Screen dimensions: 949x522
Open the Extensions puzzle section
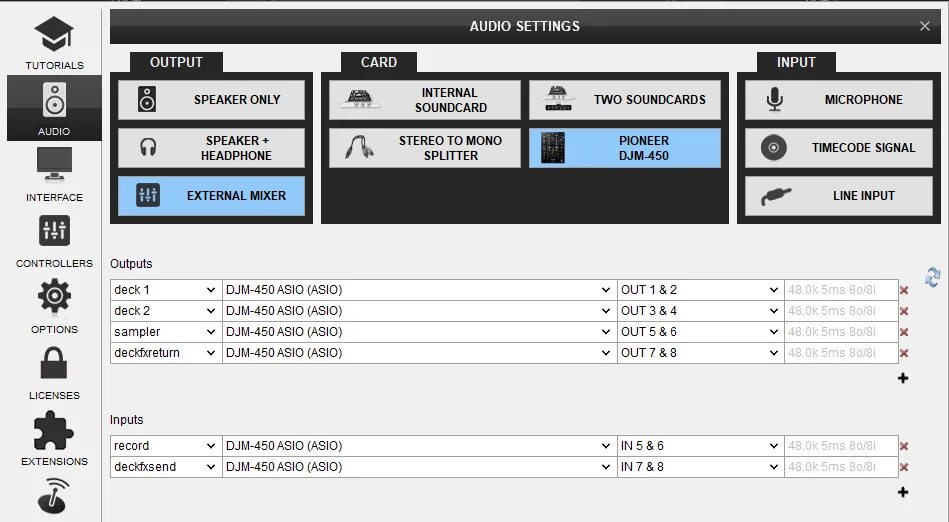(x=54, y=439)
